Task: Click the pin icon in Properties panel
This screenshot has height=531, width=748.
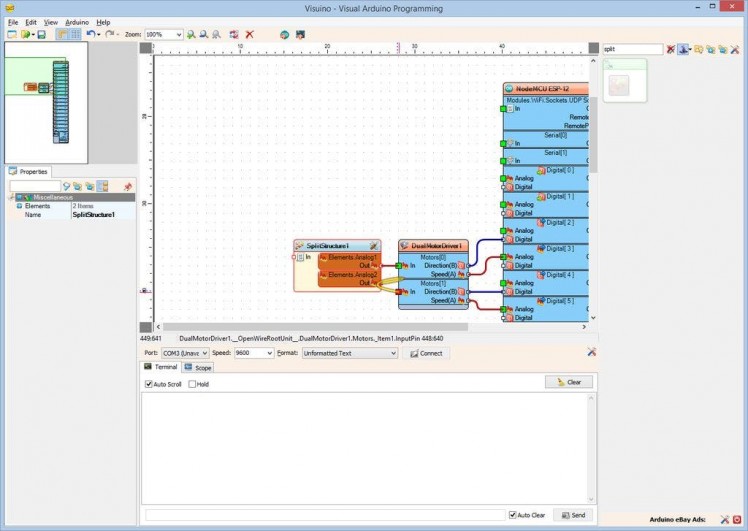Action: [127, 186]
